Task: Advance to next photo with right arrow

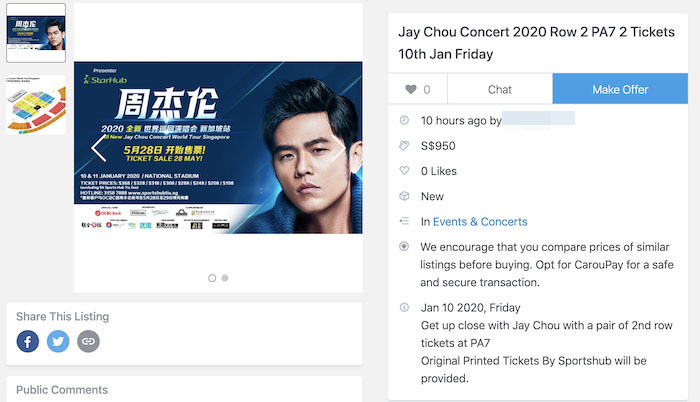Action: coord(340,148)
